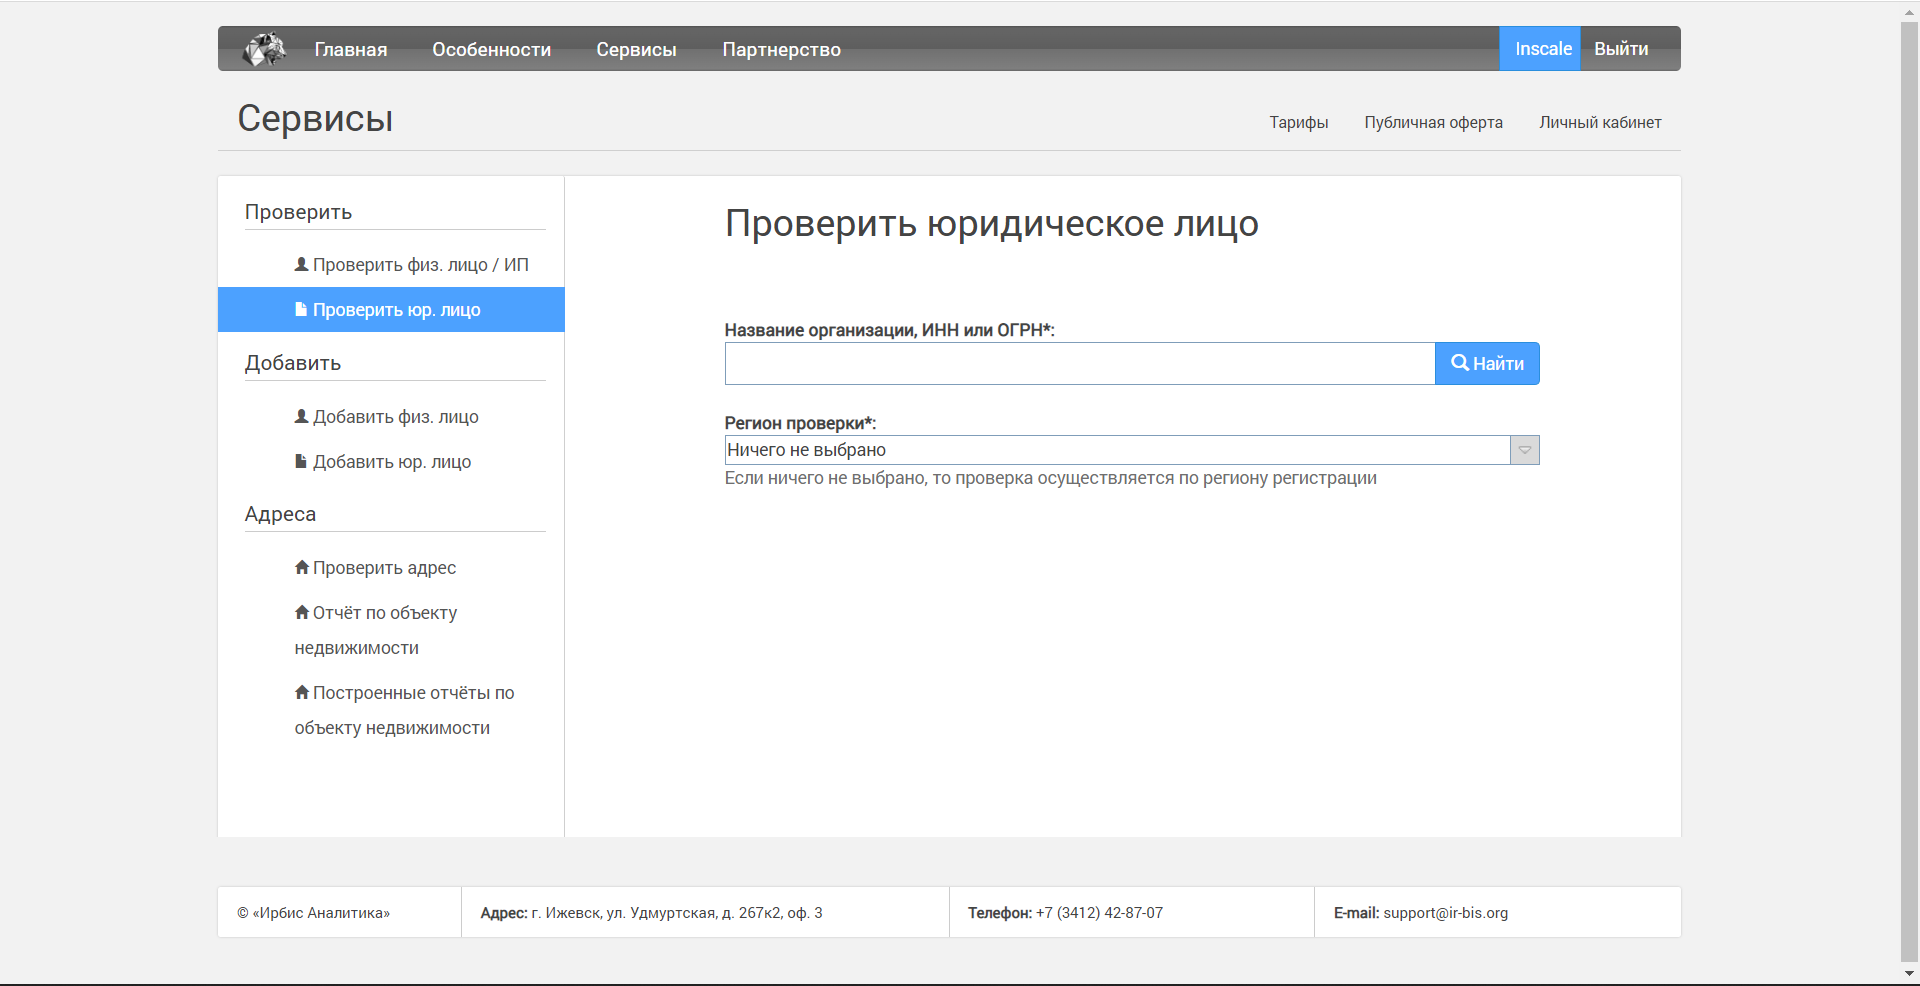Click the Найти search button
Image resolution: width=1920 pixels, height=986 pixels.
[1487, 363]
